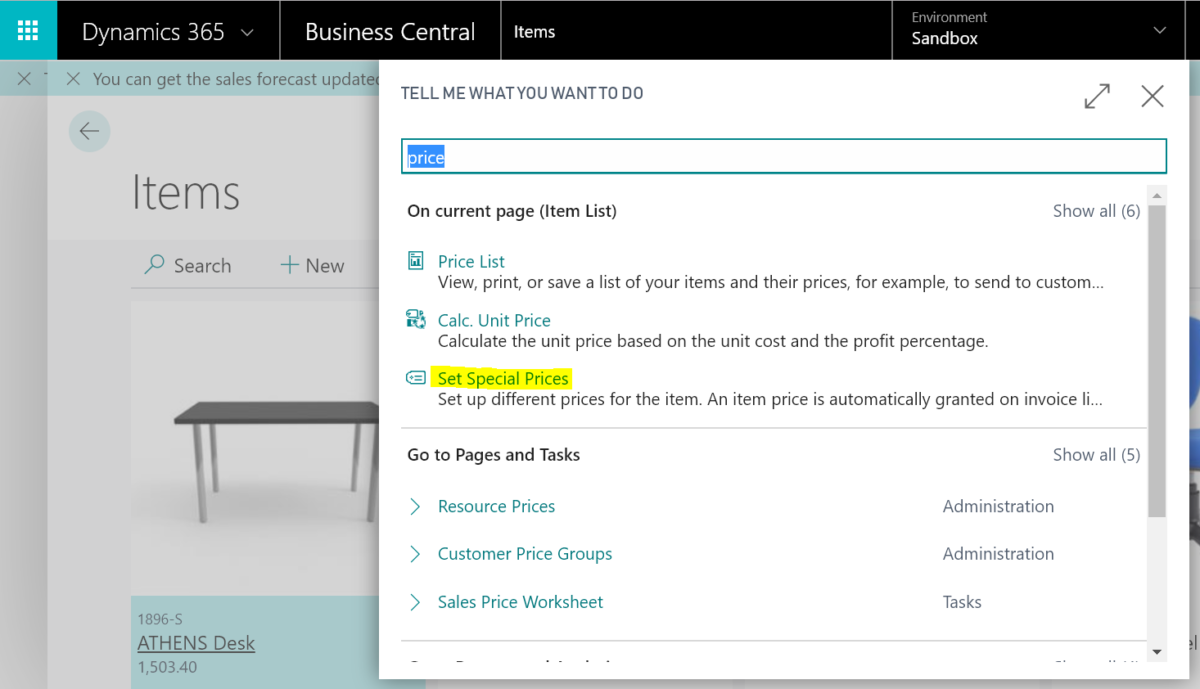This screenshot has width=1200, height=689.
Task: Expand the Tell Me dialog to full size
Action: click(1097, 96)
